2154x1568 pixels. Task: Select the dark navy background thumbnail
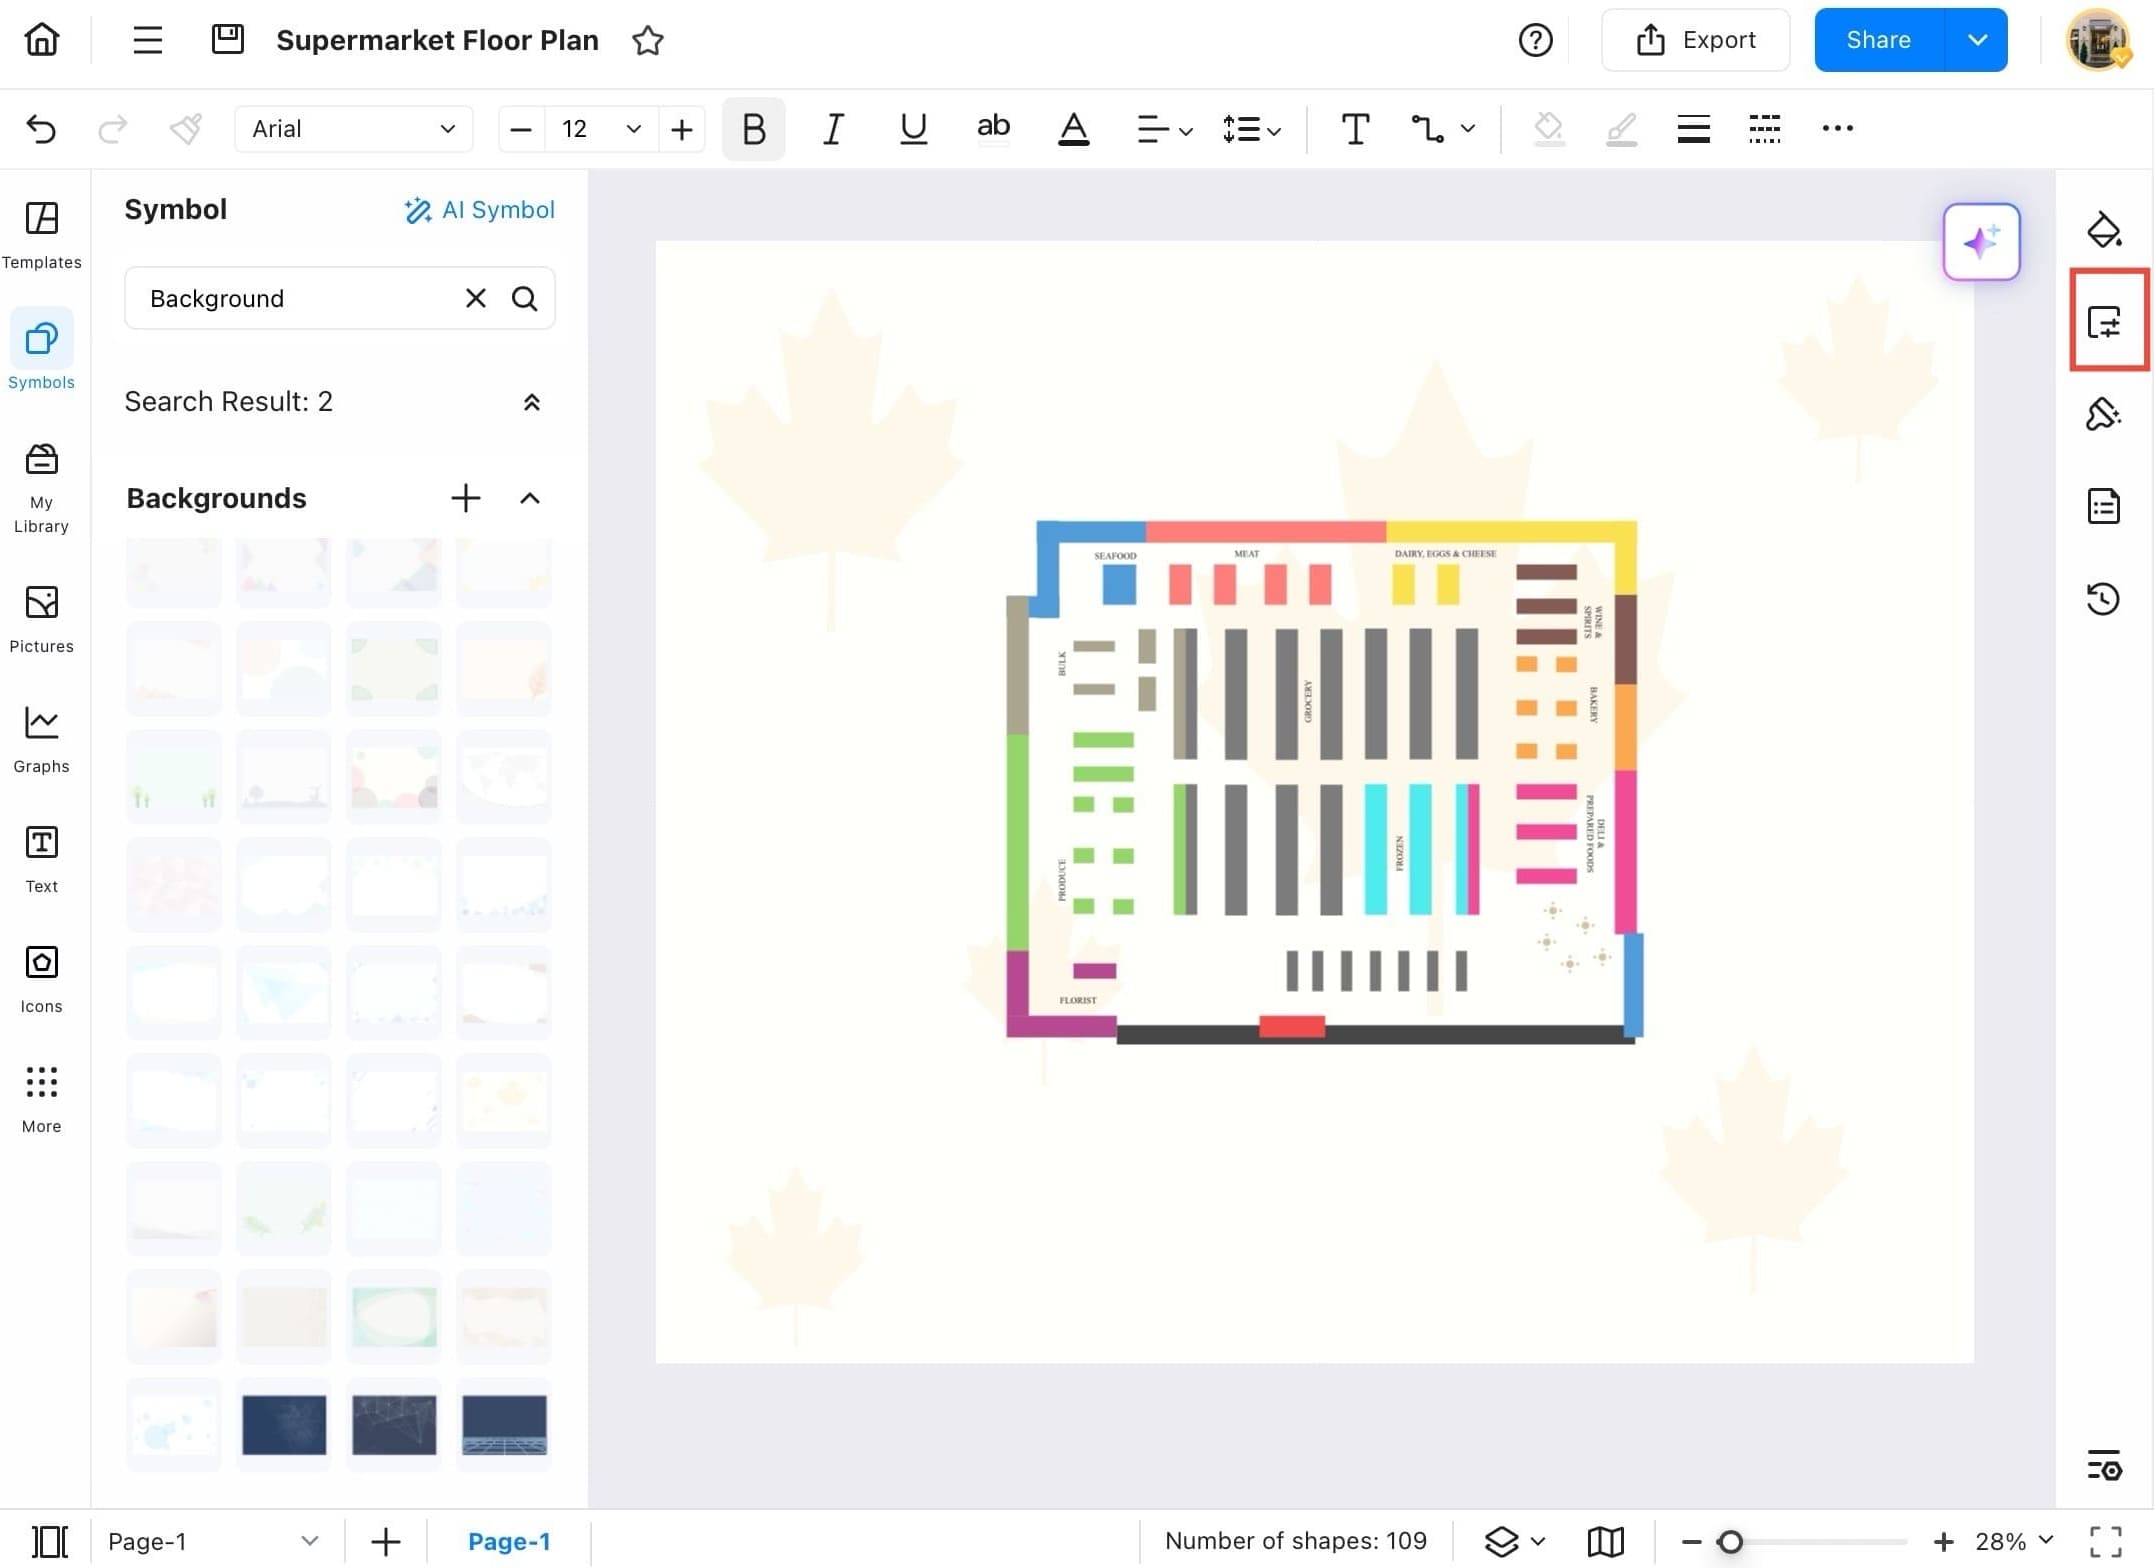tap(284, 1424)
